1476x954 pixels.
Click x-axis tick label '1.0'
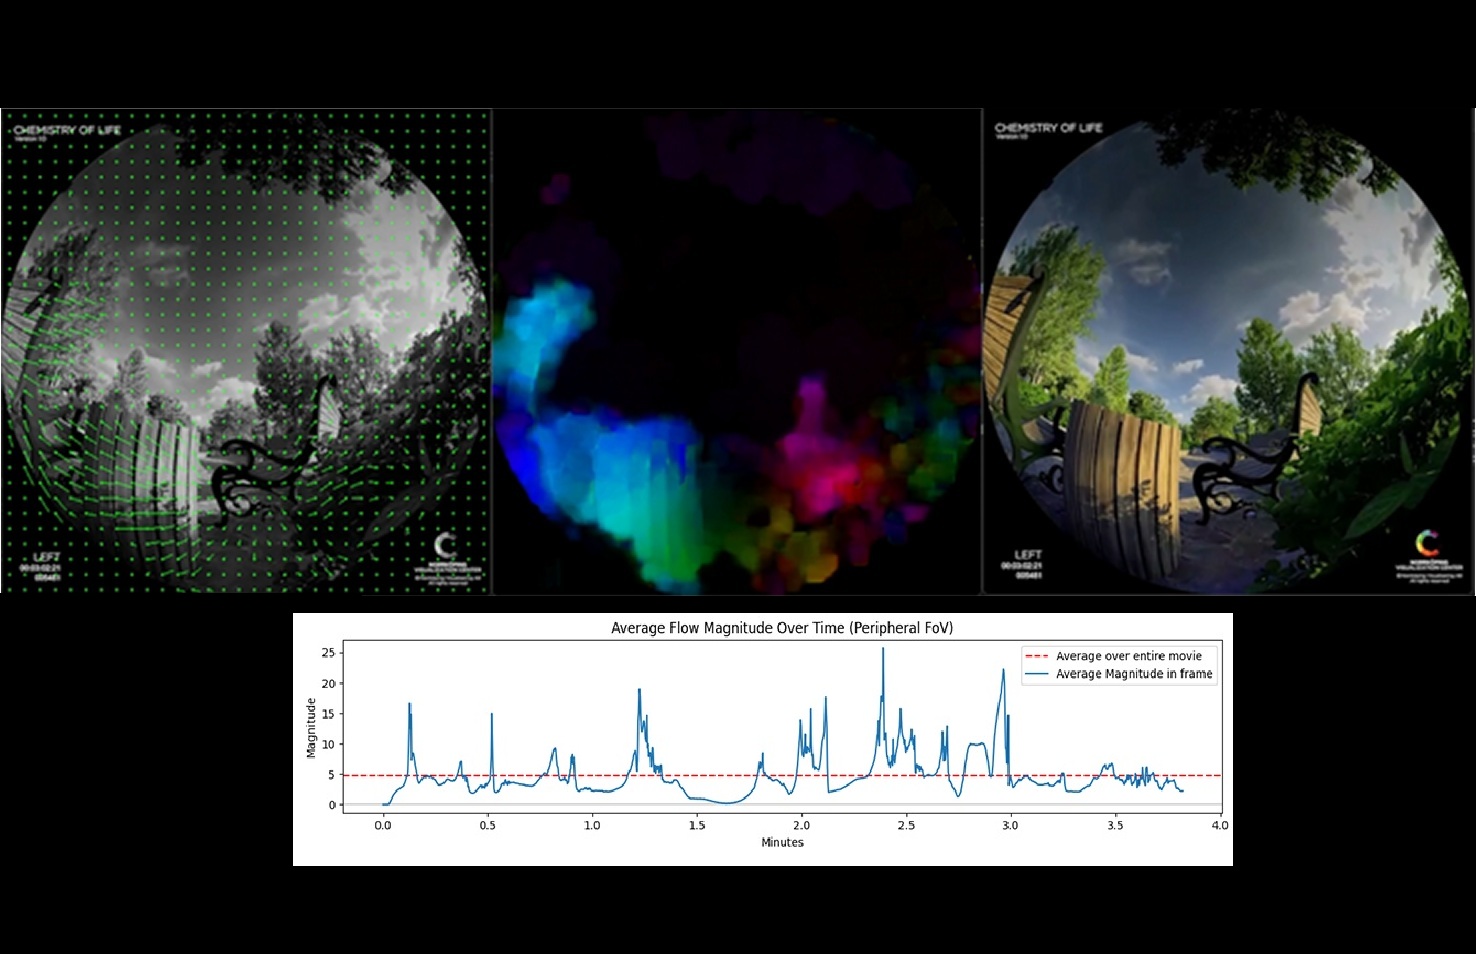point(592,825)
